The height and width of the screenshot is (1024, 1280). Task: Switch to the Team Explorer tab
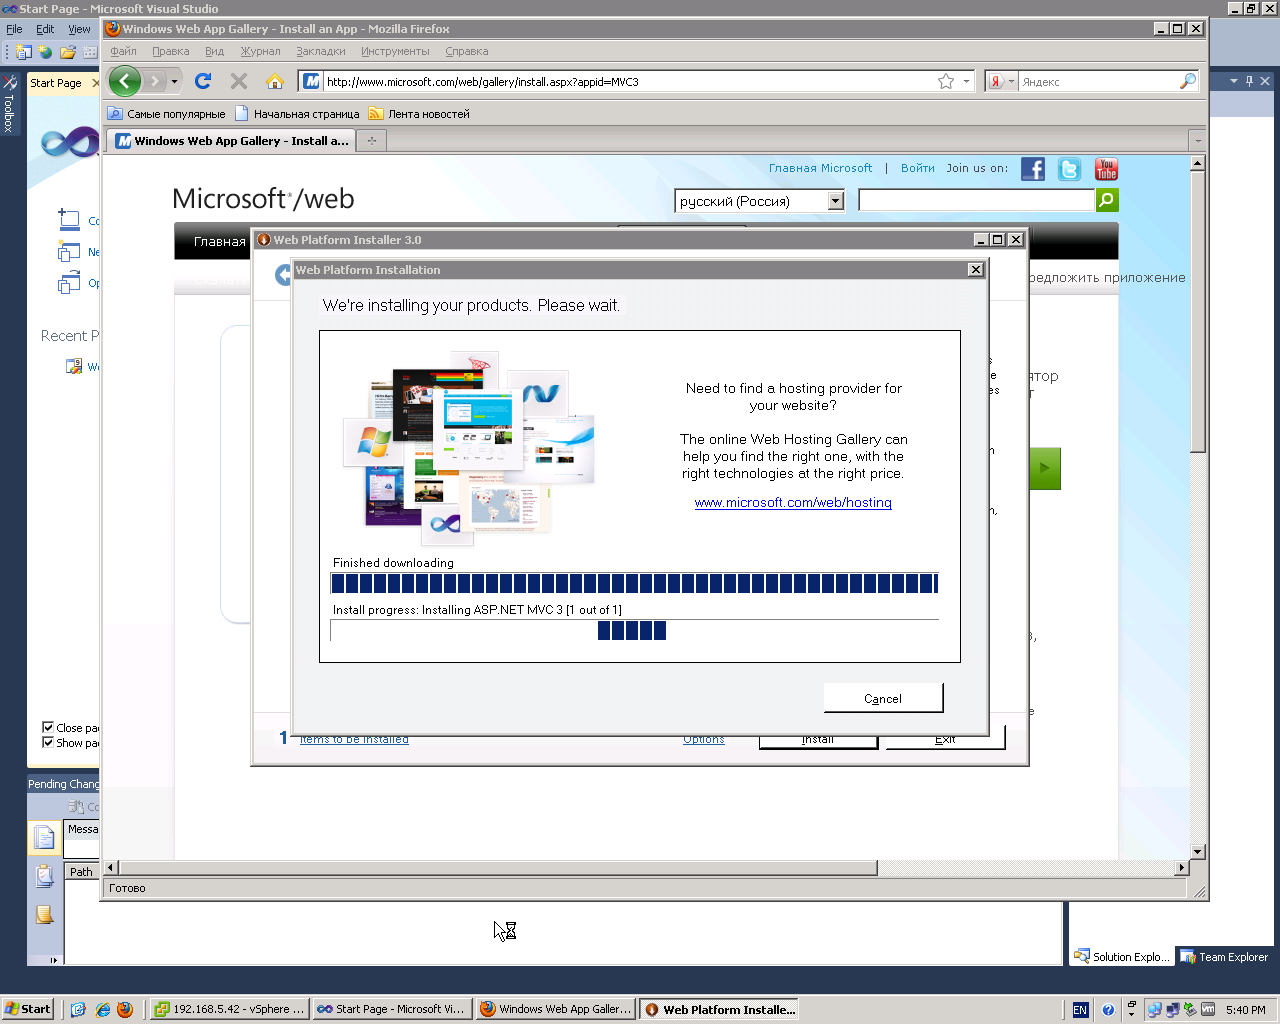pyautogui.click(x=1225, y=957)
